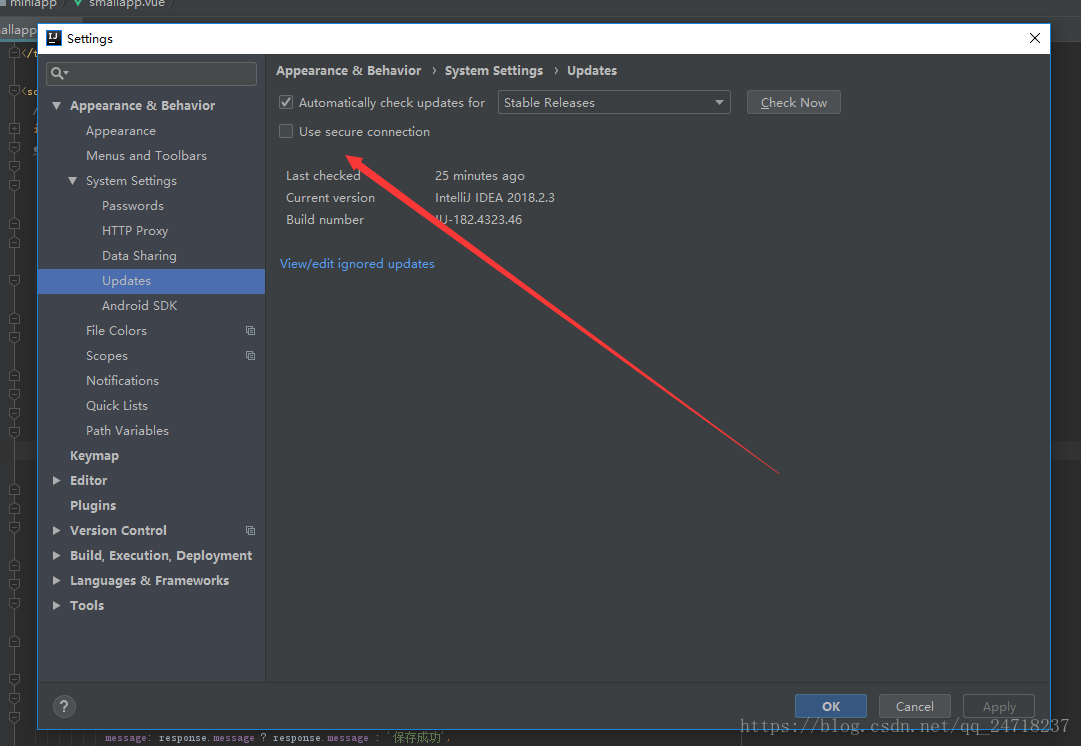Open the File Colors settings page
Viewport: 1081px width, 746px height.
116,330
